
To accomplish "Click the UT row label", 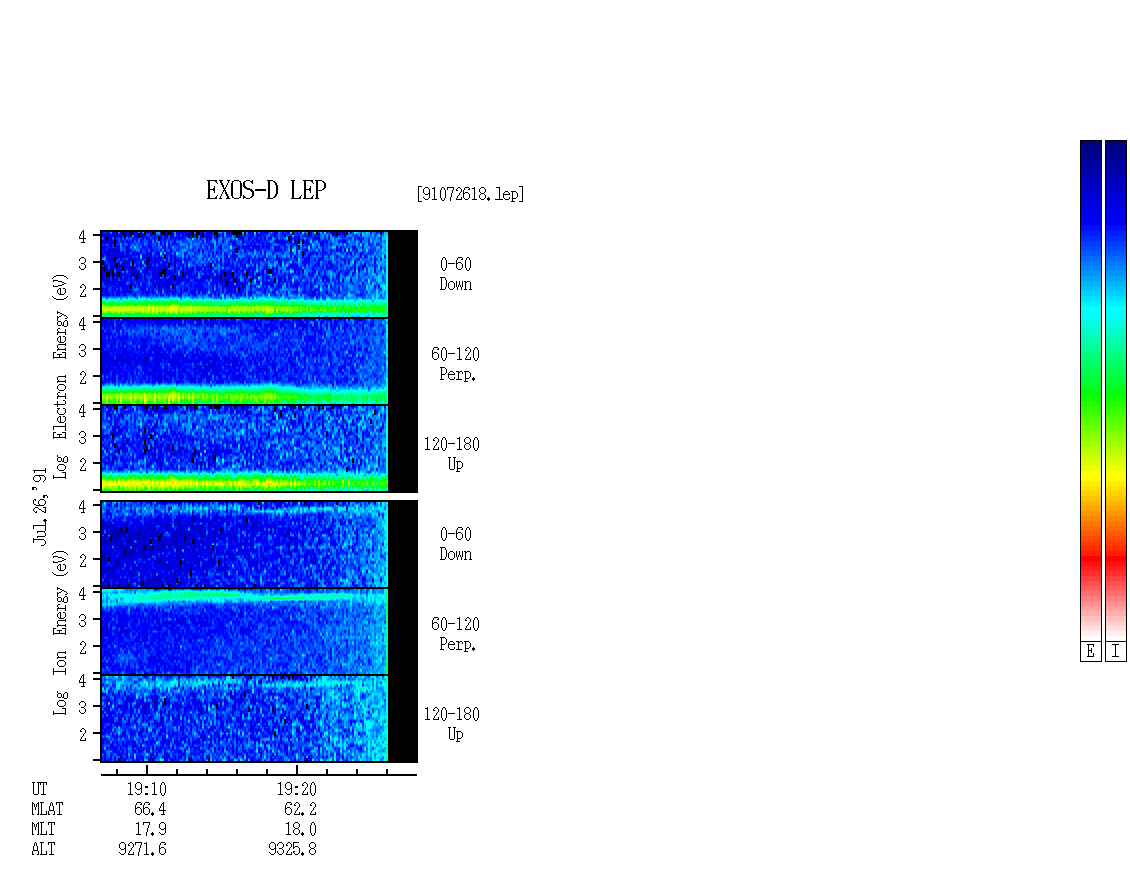I will [40, 789].
